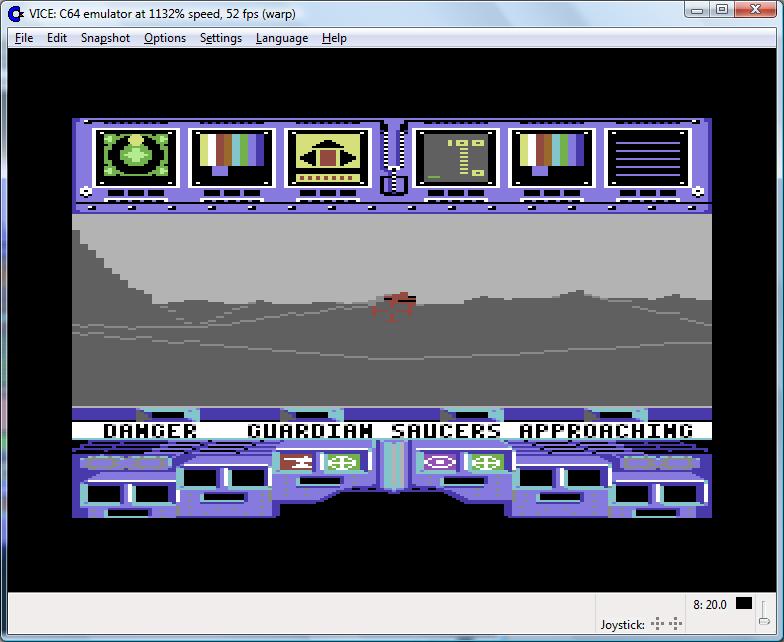
Task: Click the DANGER warning word
Action: [150, 431]
